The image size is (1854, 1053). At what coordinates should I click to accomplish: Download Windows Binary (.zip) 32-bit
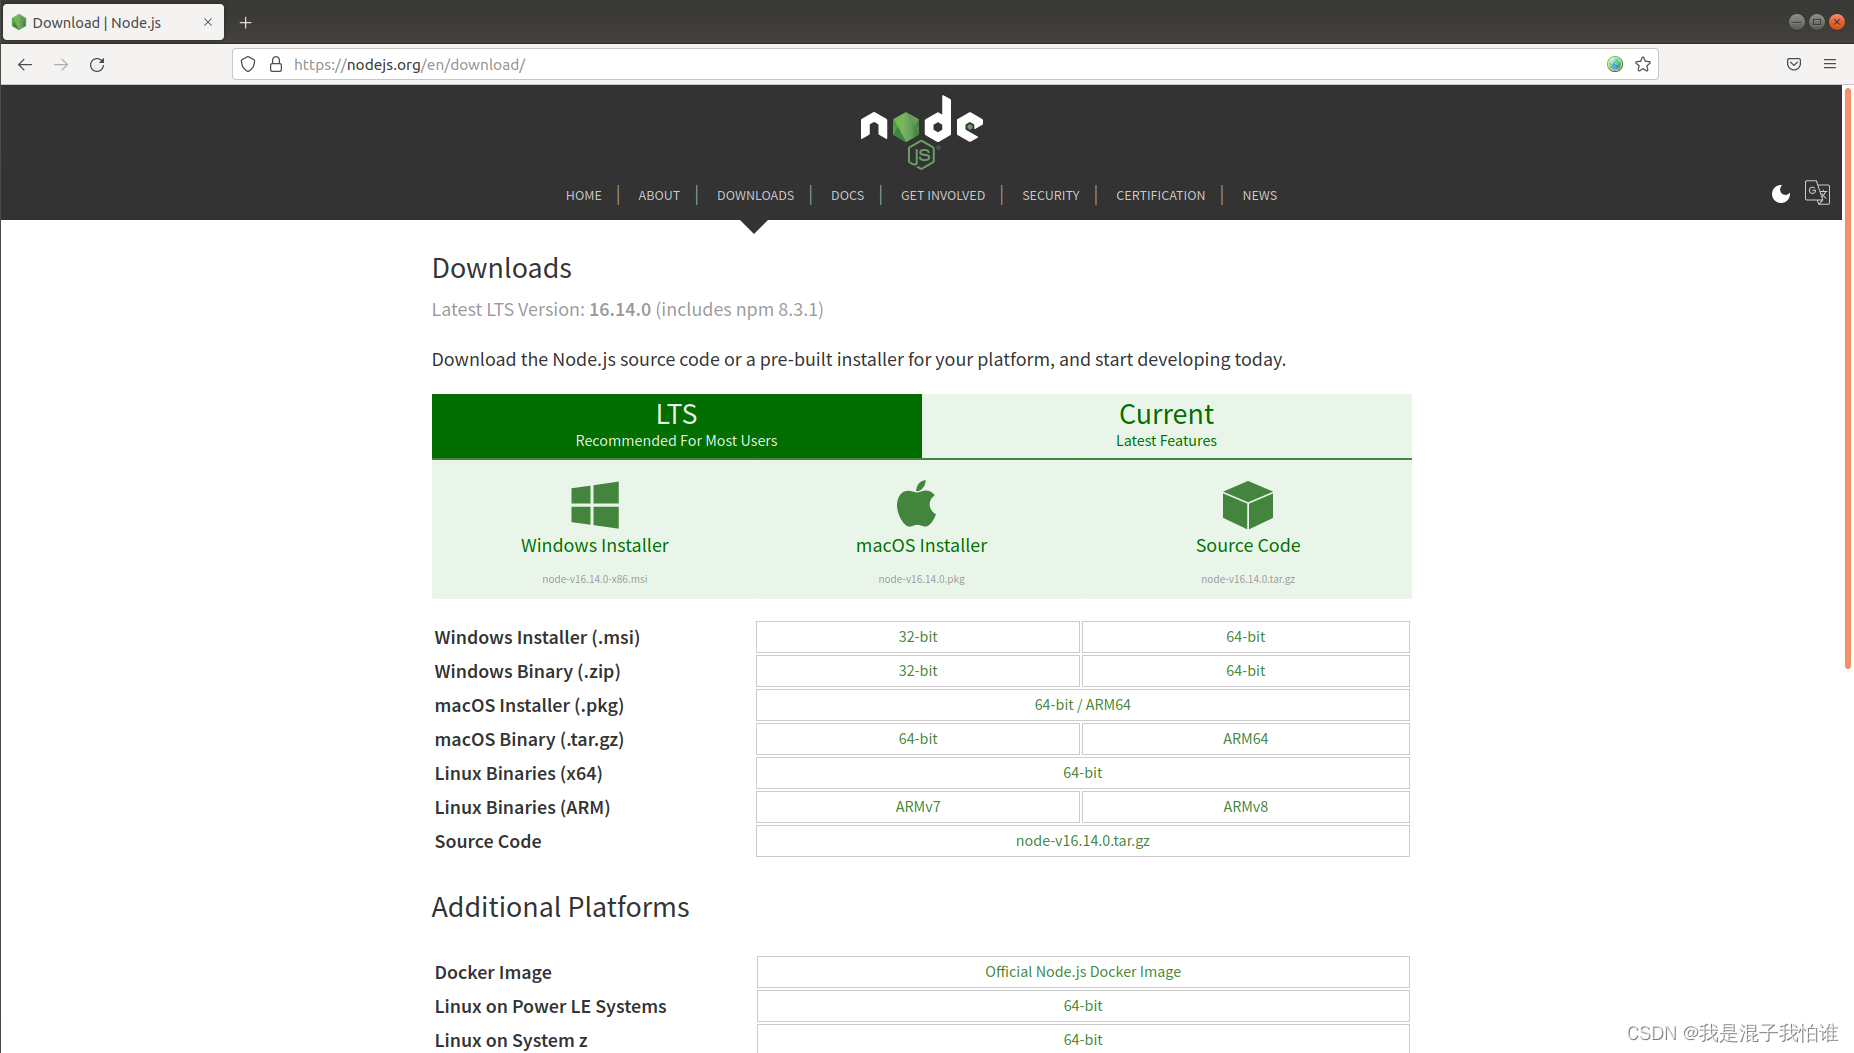(918, 671)
